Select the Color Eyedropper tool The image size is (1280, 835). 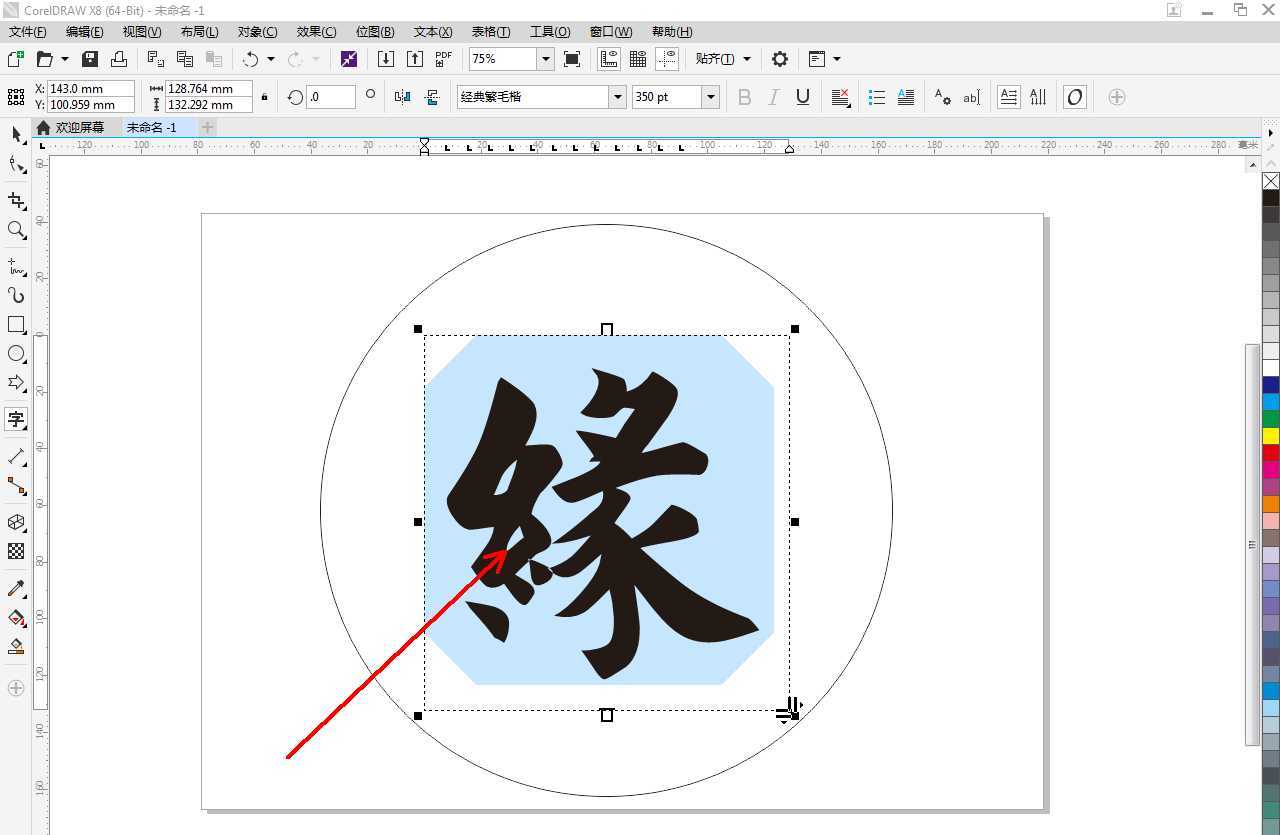coord(16,588)
